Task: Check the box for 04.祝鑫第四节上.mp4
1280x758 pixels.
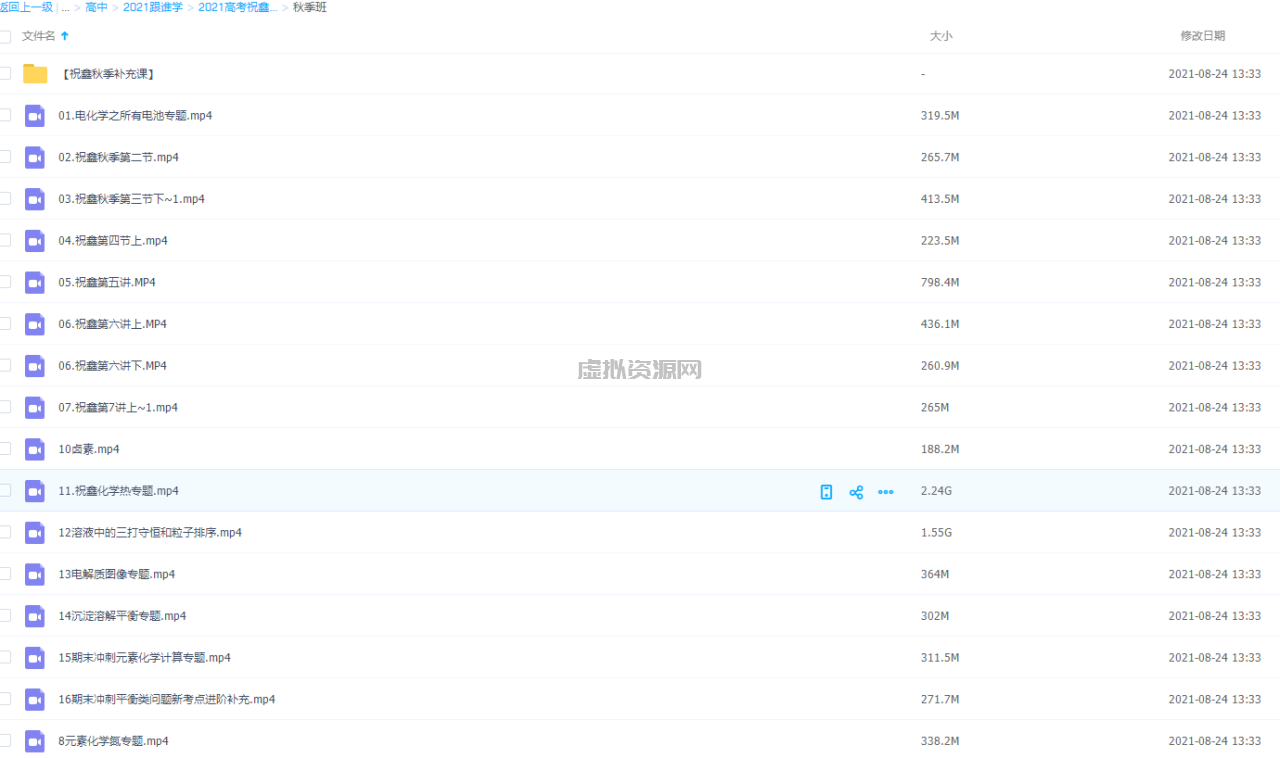Action: point(4,240)
